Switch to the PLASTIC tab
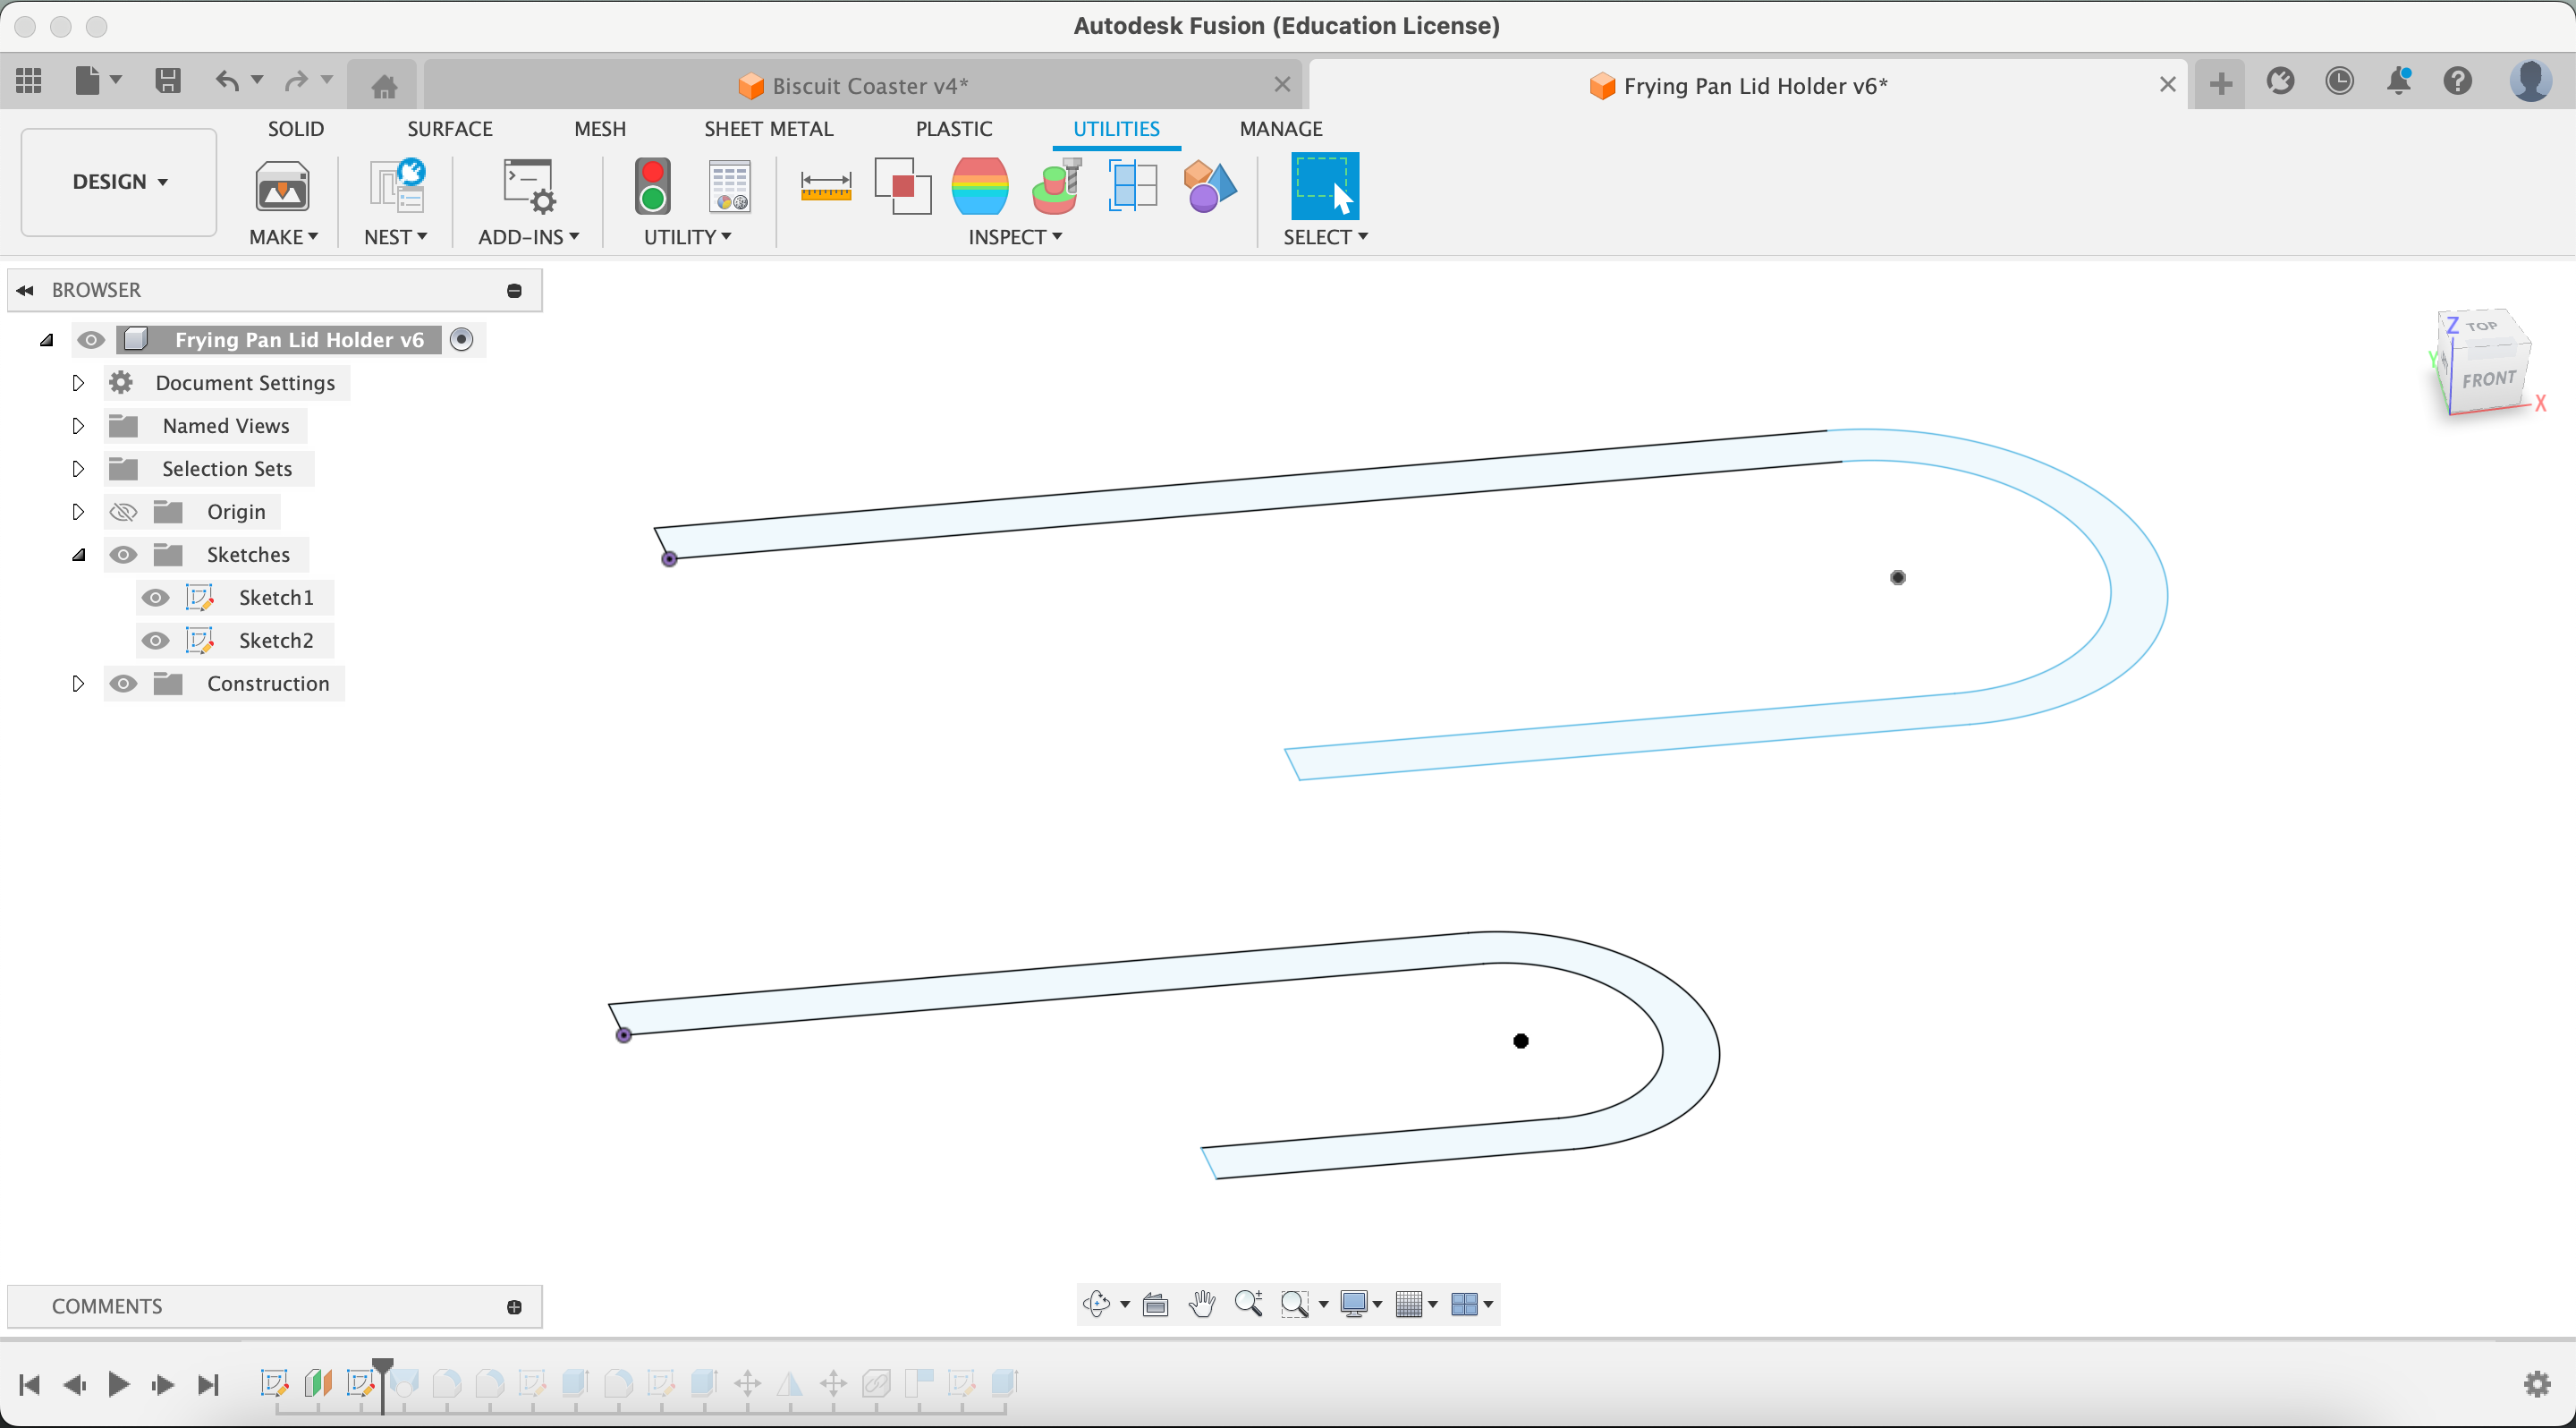This screenshot has width=2576, height=1428. (x=954, y=129)
